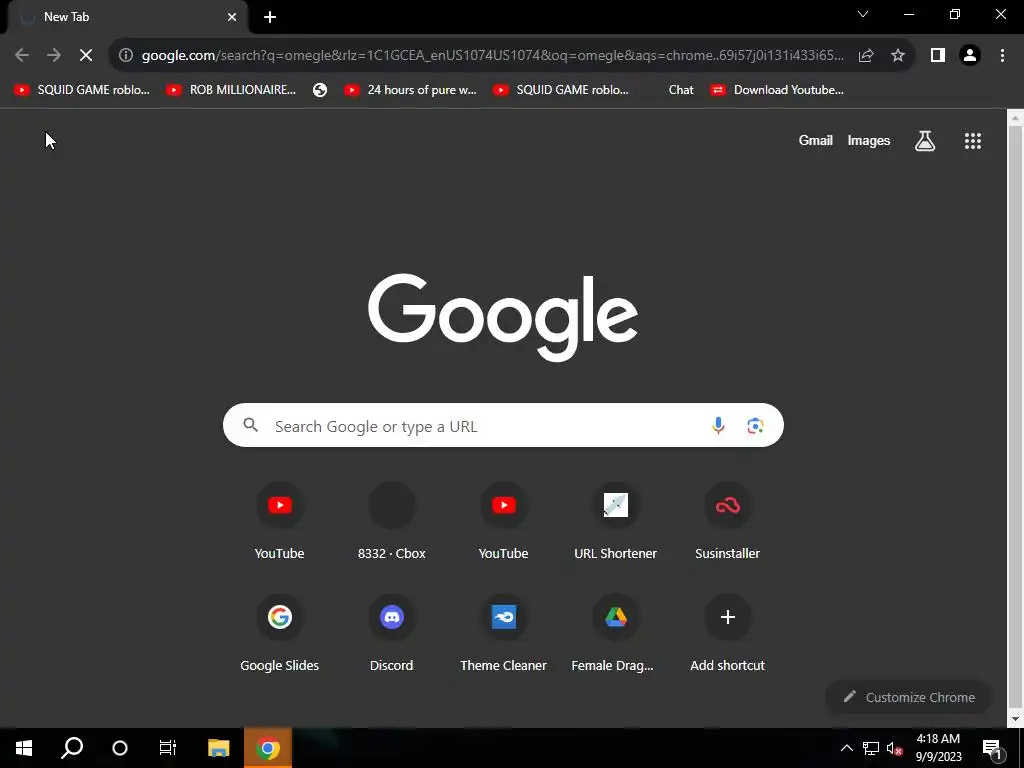Screen dimensions: 1024x768
Task: Open Gmail link
Action: point(816,140)
